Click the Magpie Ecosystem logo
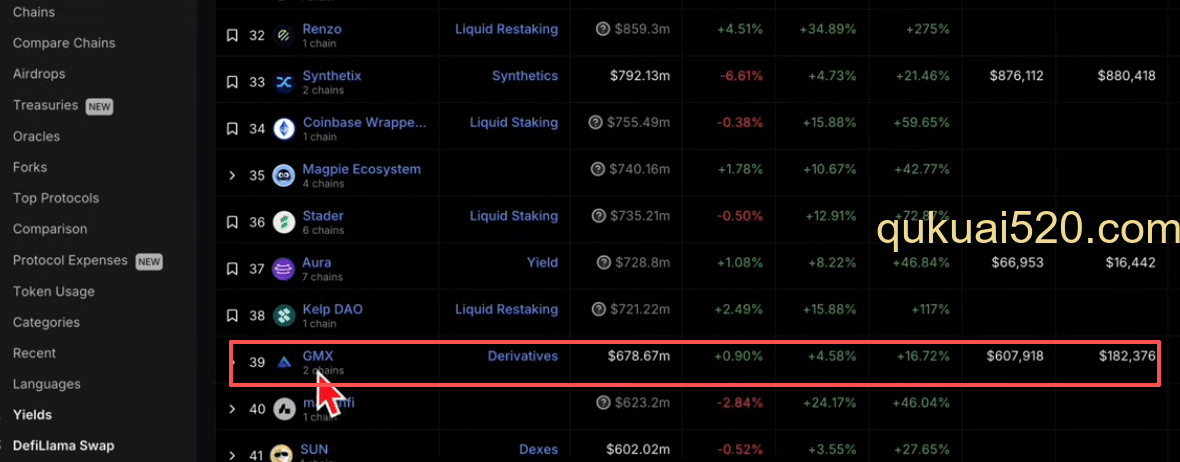1180x462 pixels. 284,175
